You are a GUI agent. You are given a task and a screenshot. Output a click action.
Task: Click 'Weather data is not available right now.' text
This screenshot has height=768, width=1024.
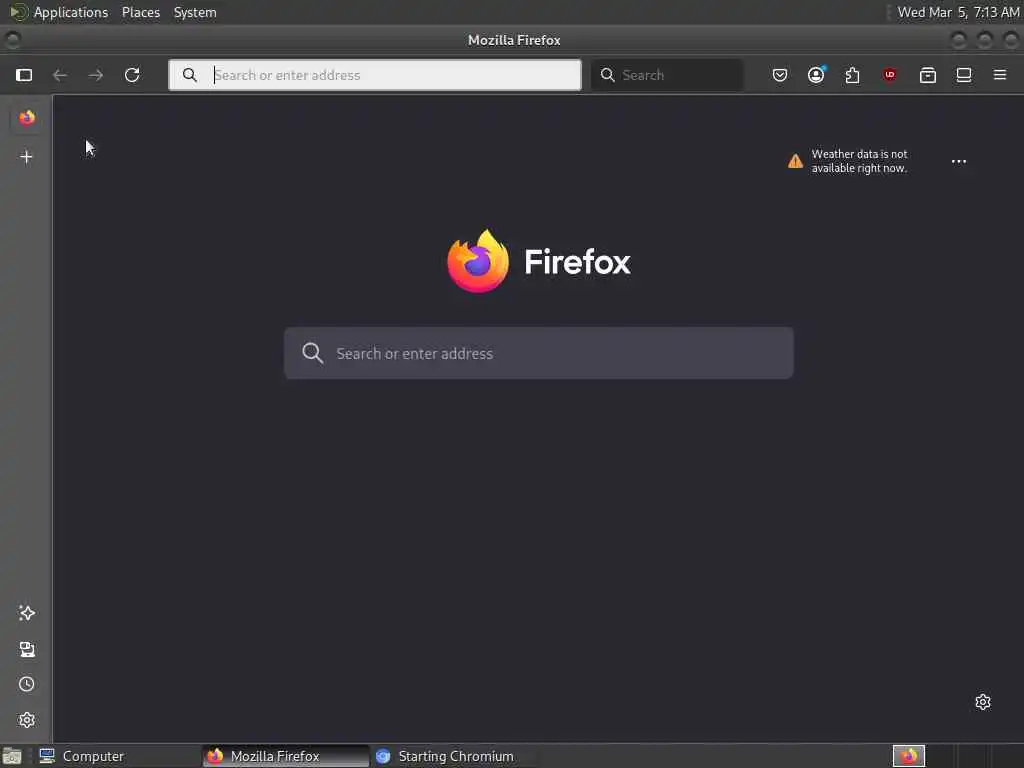tap(859, 161)
